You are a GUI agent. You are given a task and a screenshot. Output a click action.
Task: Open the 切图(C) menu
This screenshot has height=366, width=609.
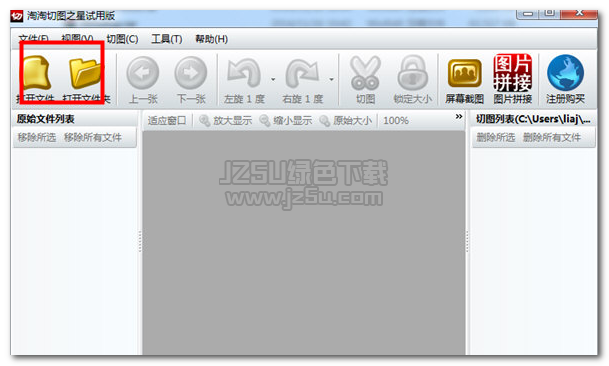pyautogui.click(x=122, y=39)
